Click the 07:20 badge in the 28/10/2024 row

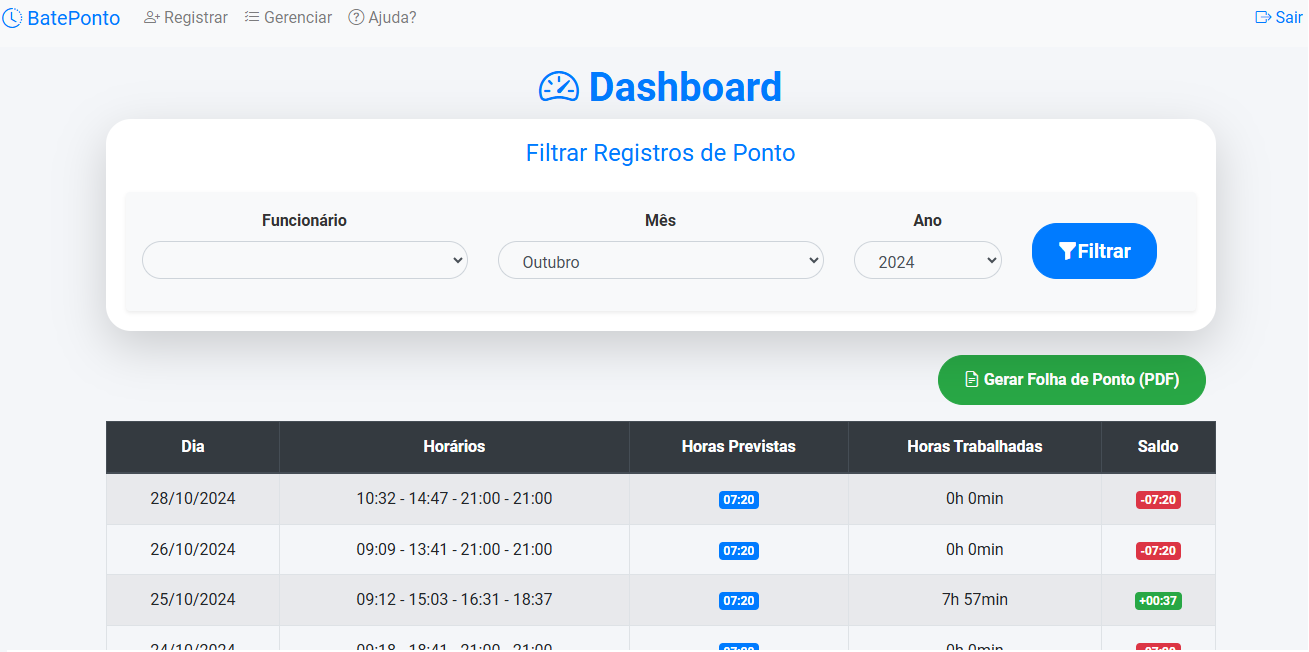click(x=739, y=500)
